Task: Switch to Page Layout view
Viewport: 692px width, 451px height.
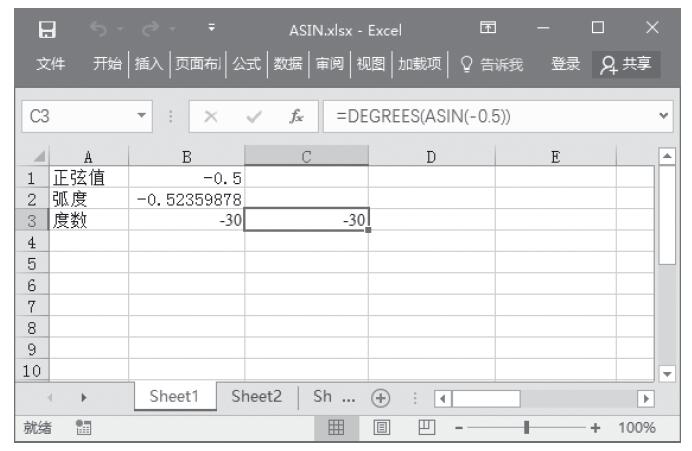Action: click(x=381, y=427)
